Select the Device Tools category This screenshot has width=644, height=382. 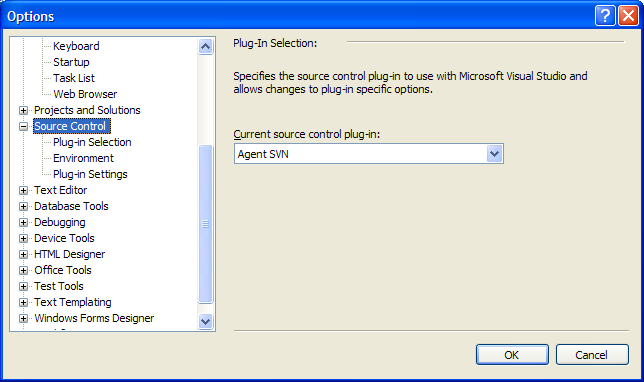(64, 238)
